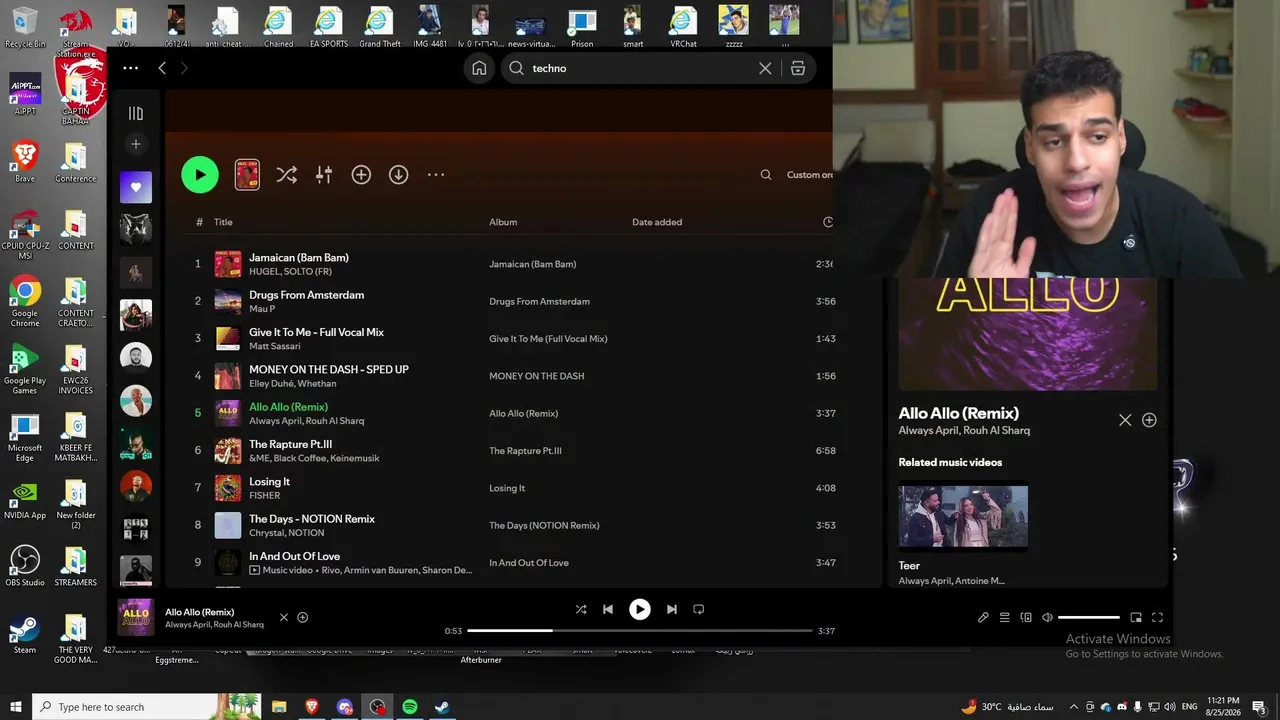
Task: Select 'Give It To Me - Full Vocal Mix'
Action: [316, 332]
